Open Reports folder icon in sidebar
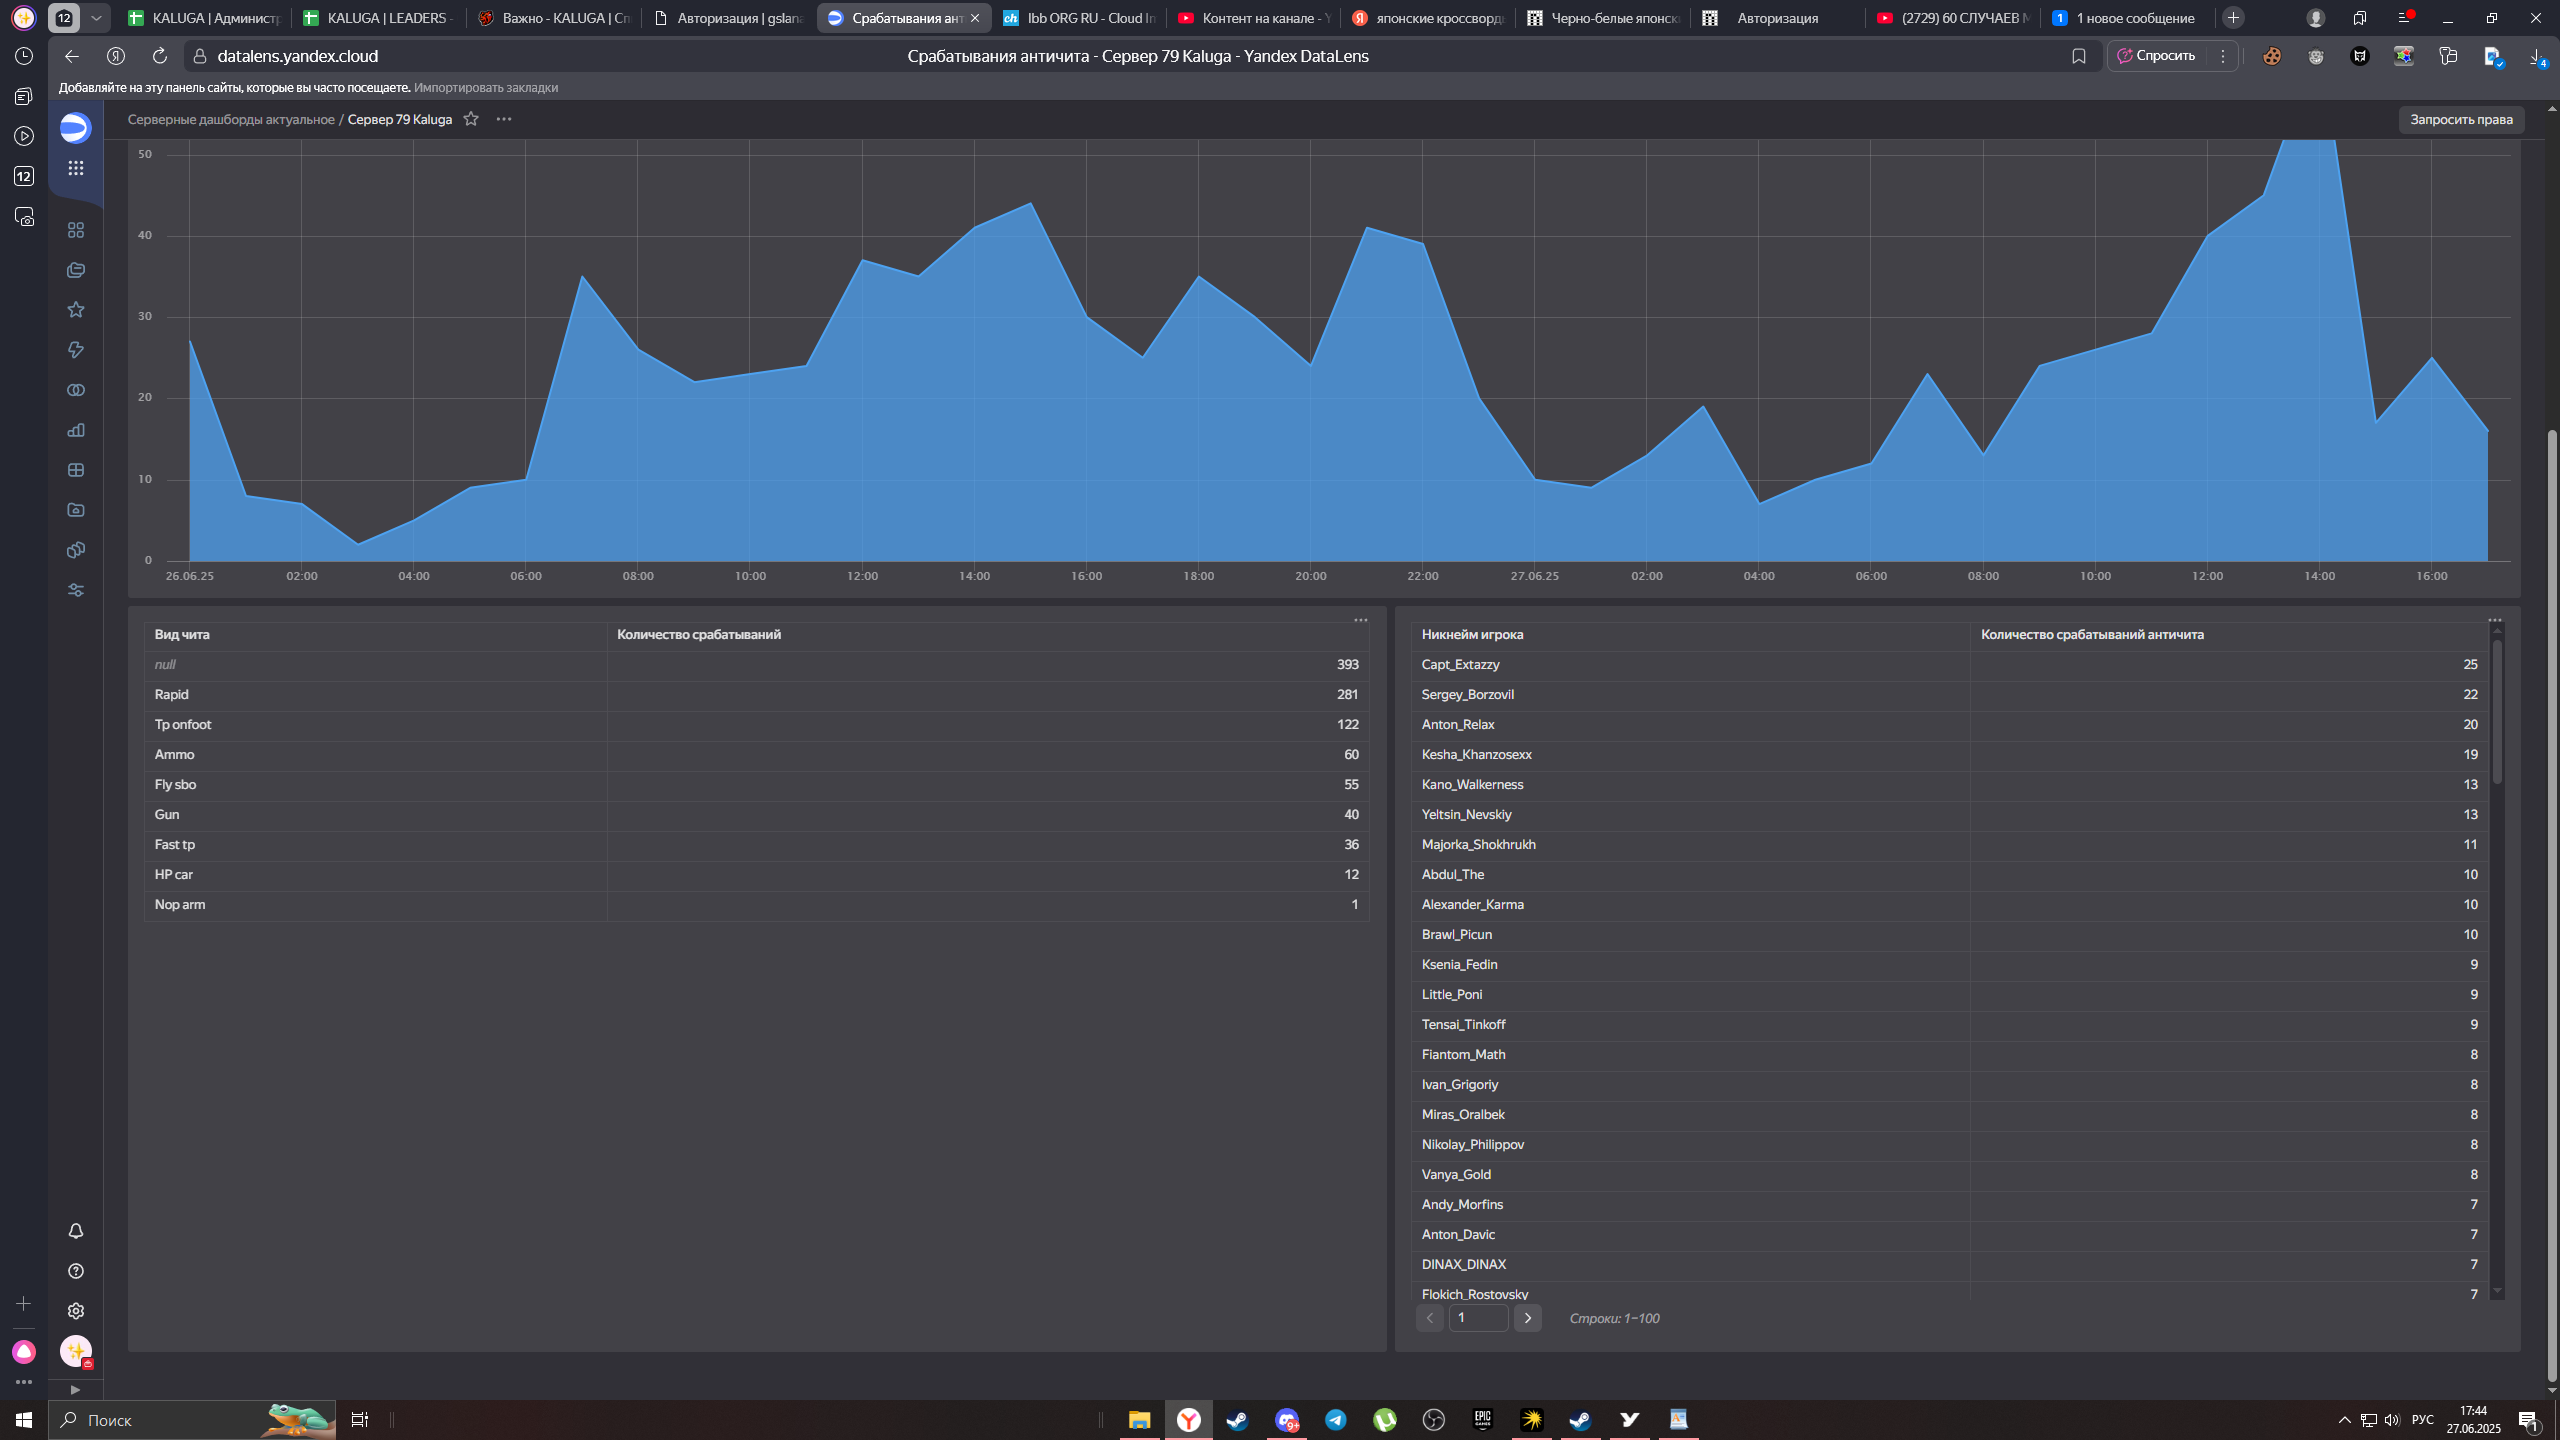Viewport: 2560px width, 1440px height. [x=75, y=510]
